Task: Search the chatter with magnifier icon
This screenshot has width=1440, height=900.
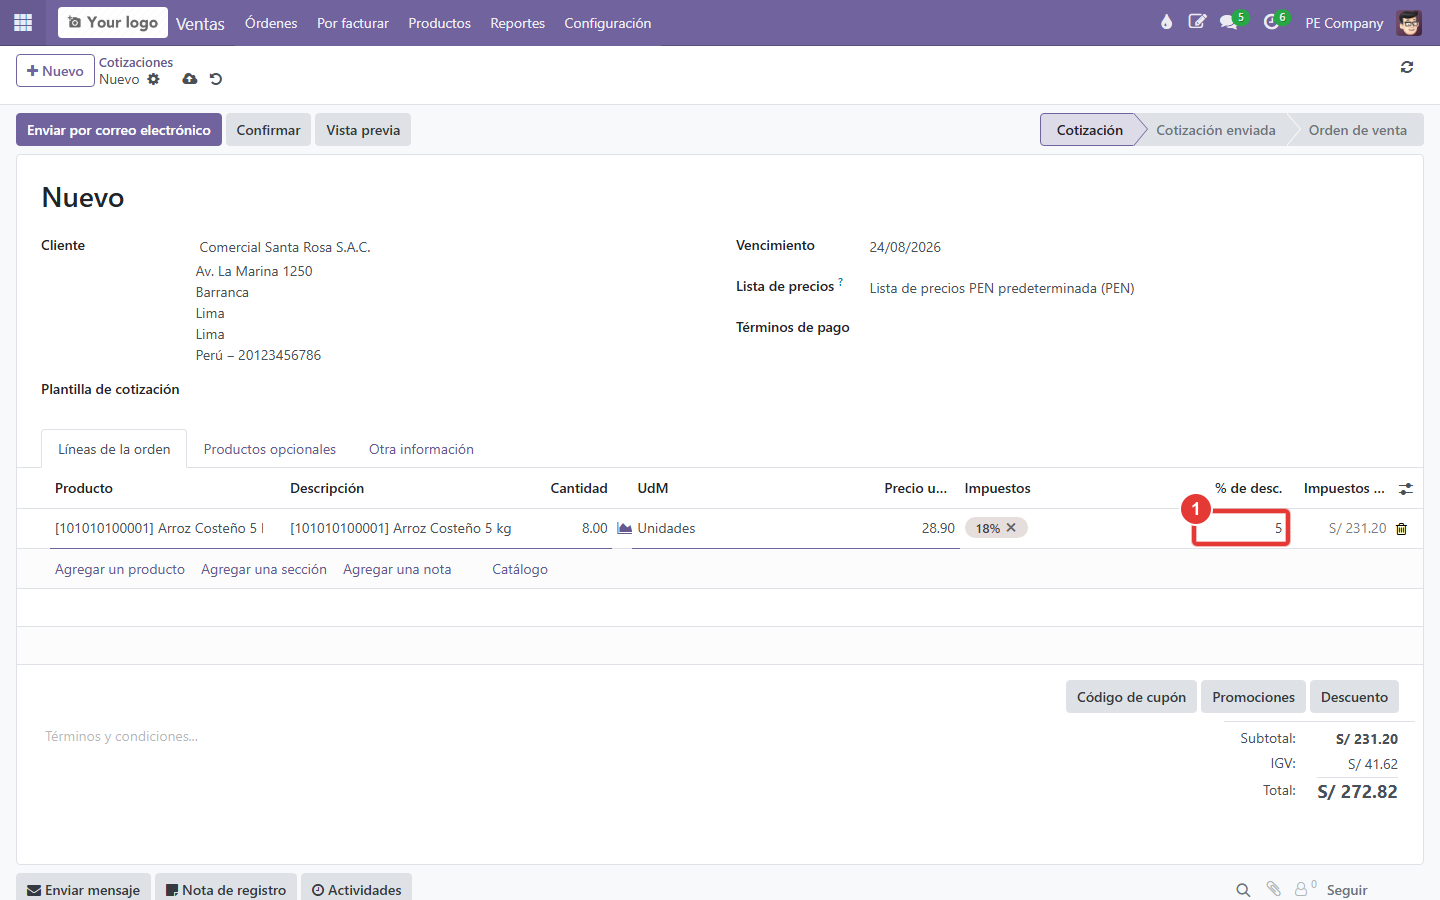Action: tap(1243, 890)
